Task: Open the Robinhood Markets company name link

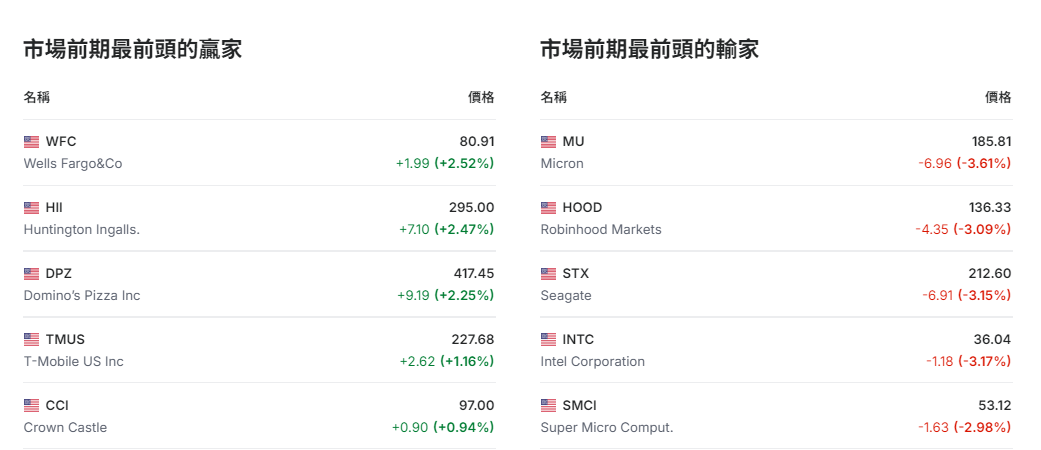Action: (x=601, y=230)
